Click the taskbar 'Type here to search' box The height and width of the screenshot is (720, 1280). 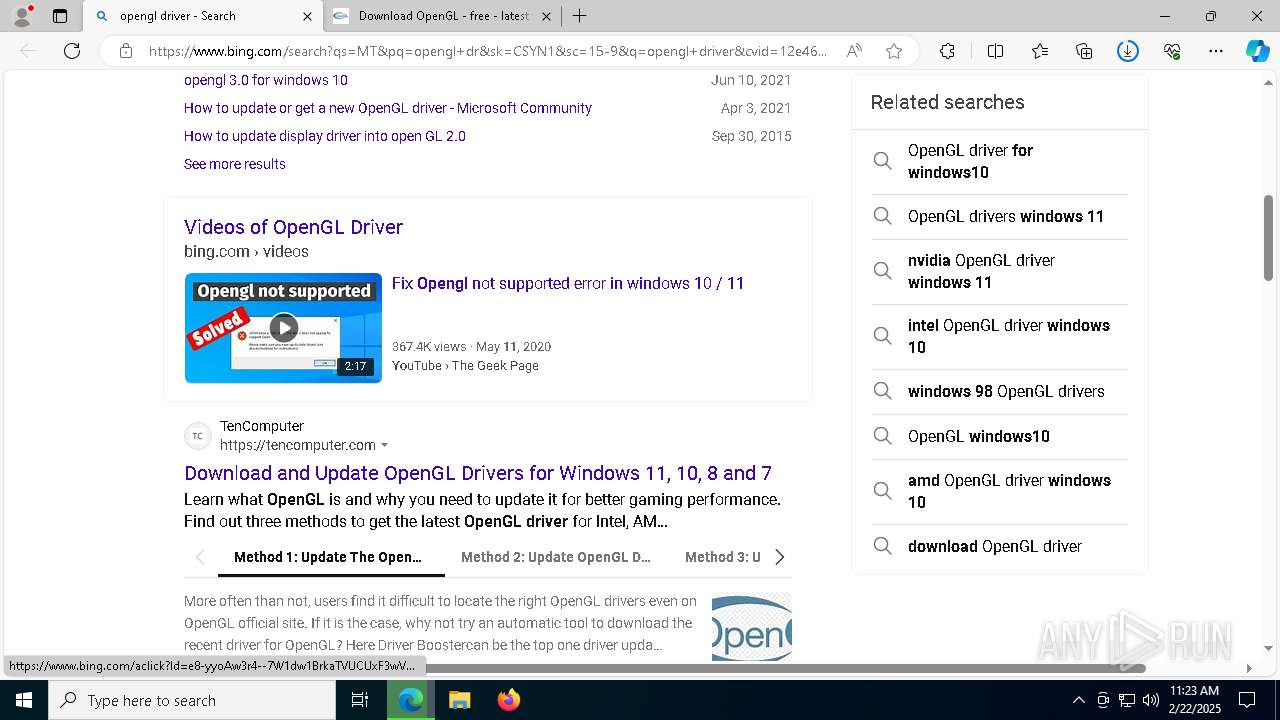192,700
